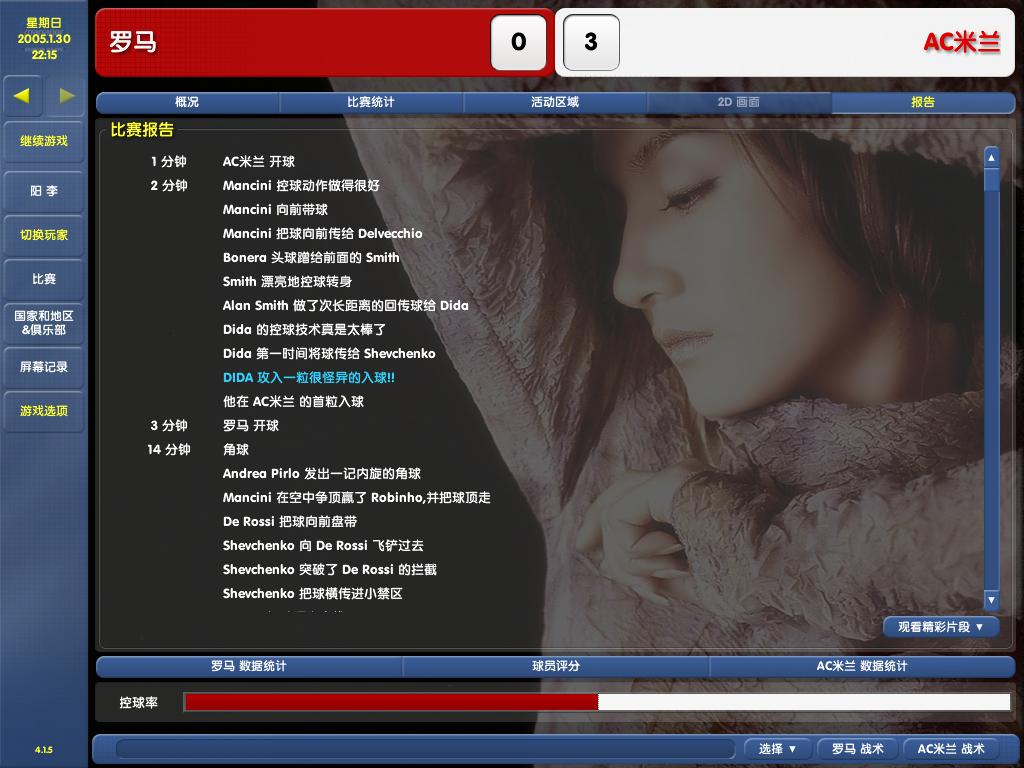Switch to the 概况 tab
Screen dimensions: 1024x768
[x=187, y=103]
